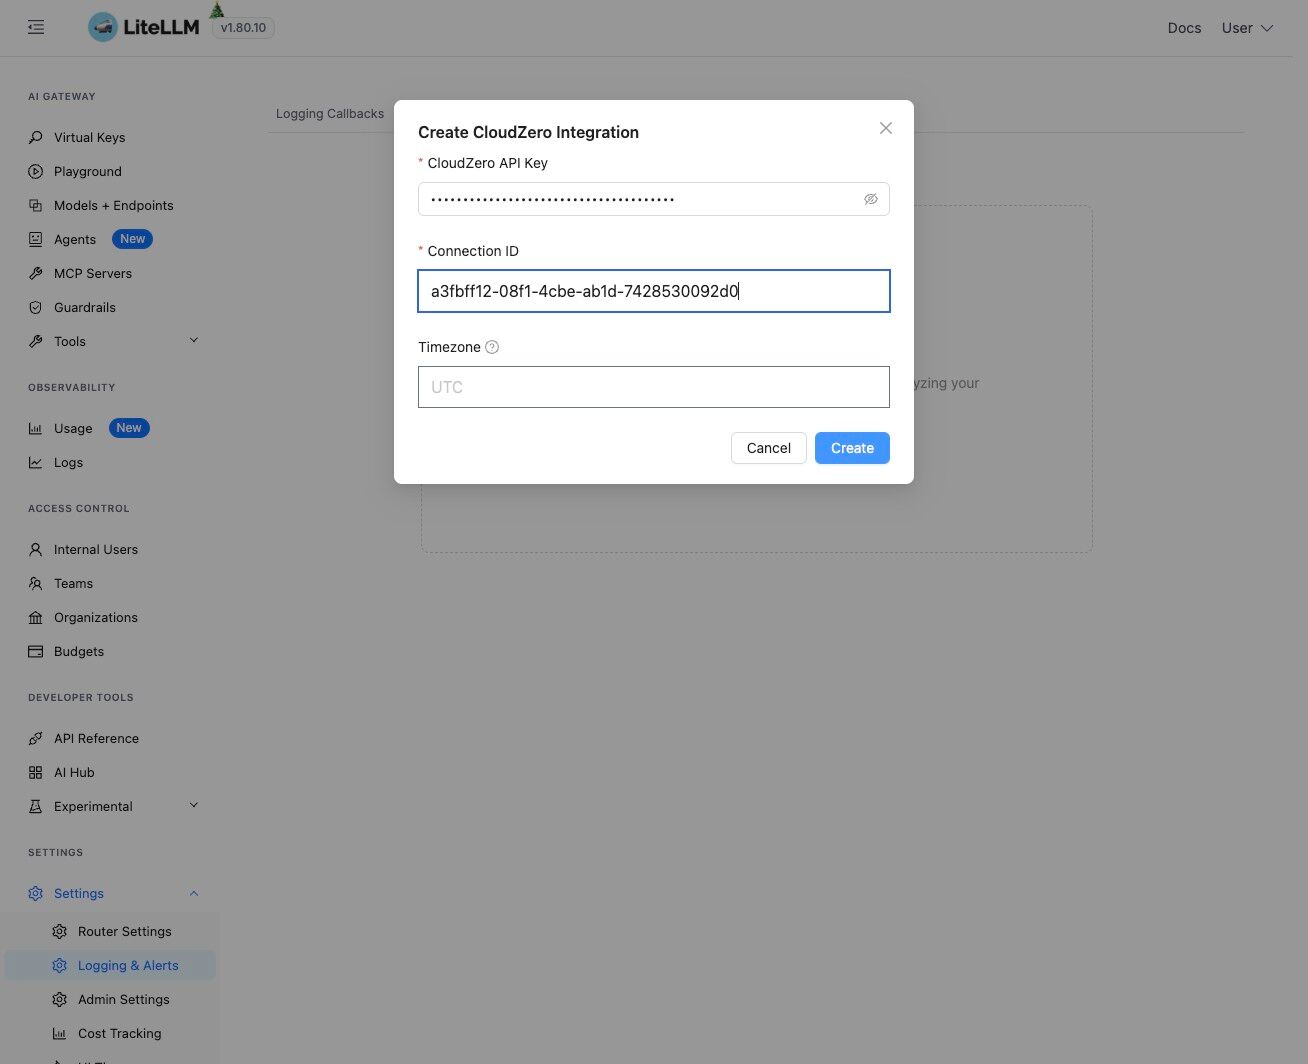Viewport: 1308px width, 1064px height.
Task: Click the Experimental flask icon
Action: point(36,806)
